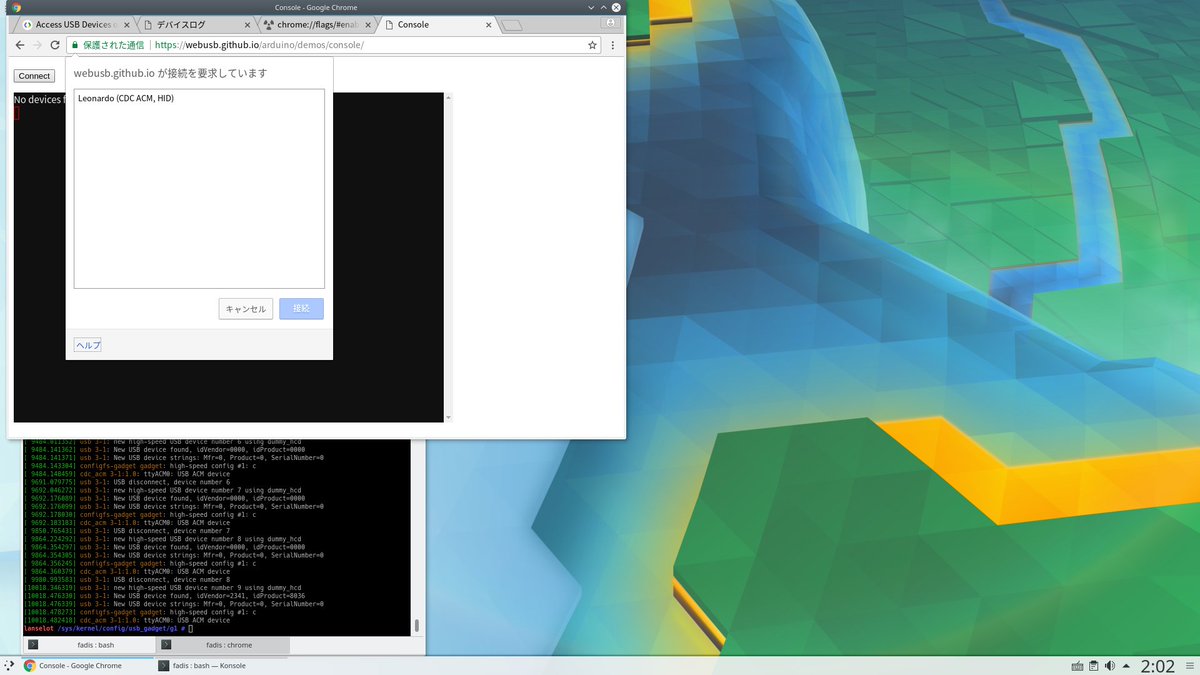This screenshot has height=675, width=1200.
Task: Click the 接続 button in the dialog
Action: tap(301, 309)
